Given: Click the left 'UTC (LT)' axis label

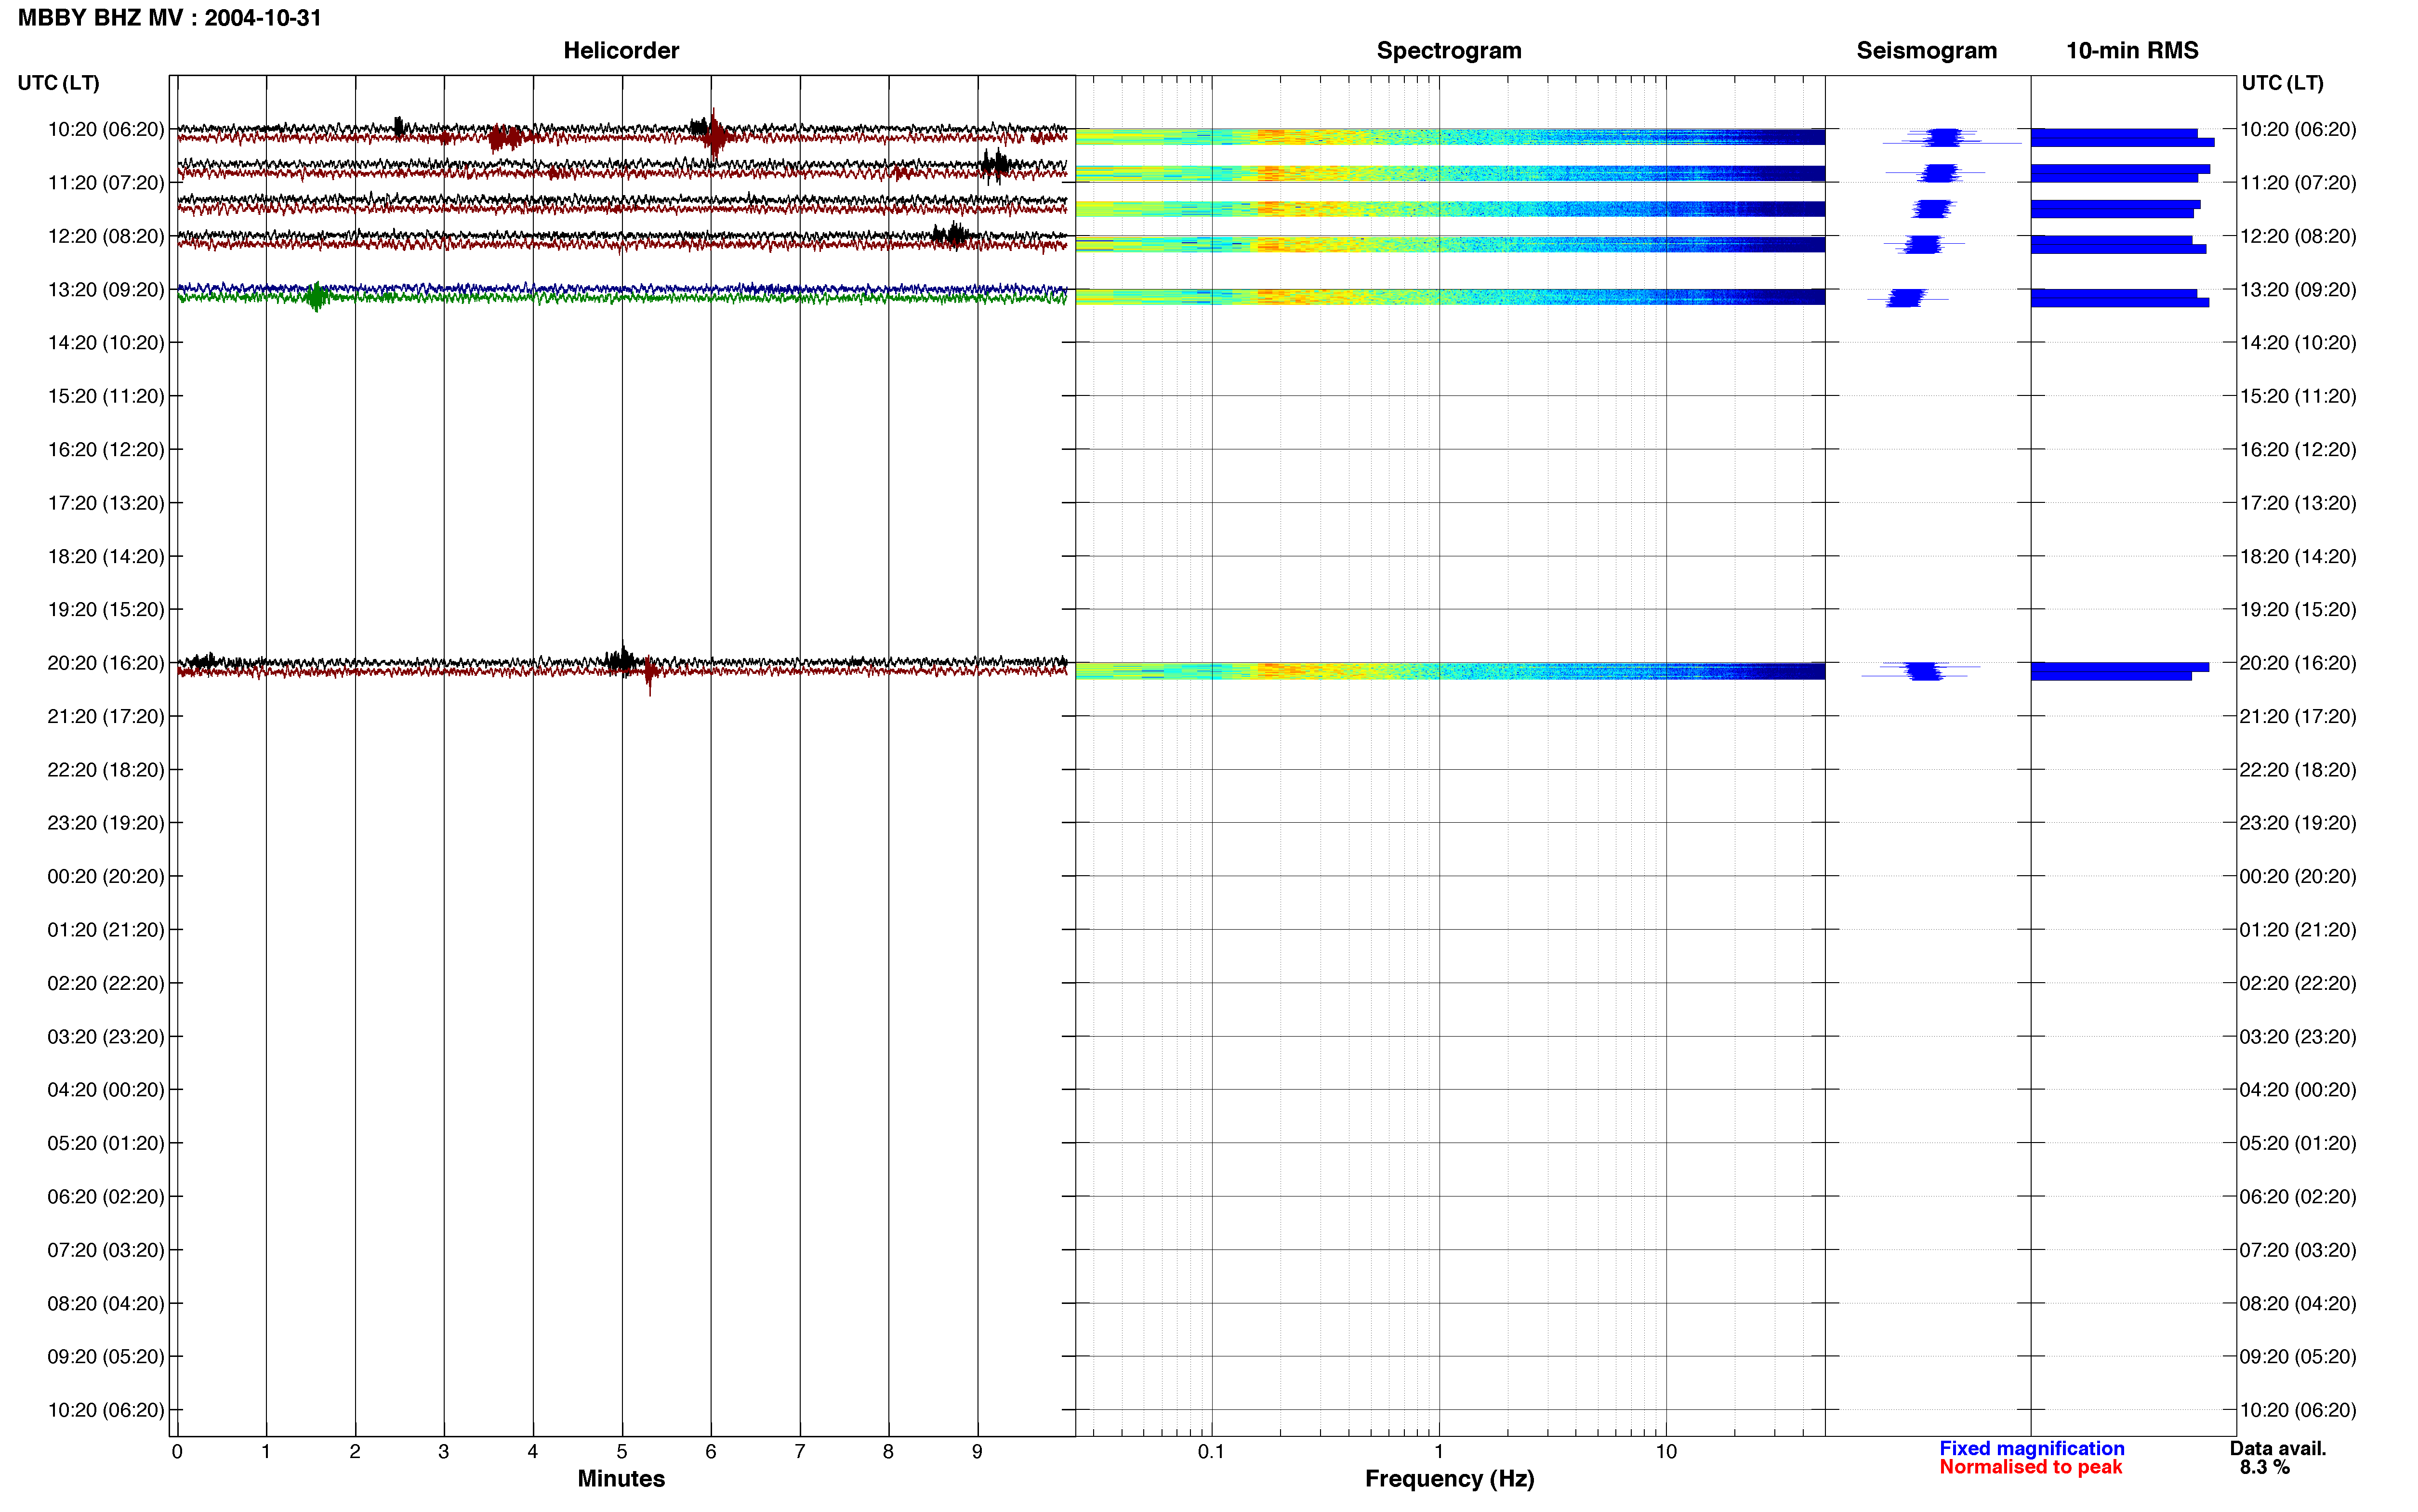Looking at the screenshot, I should (59, 83).
